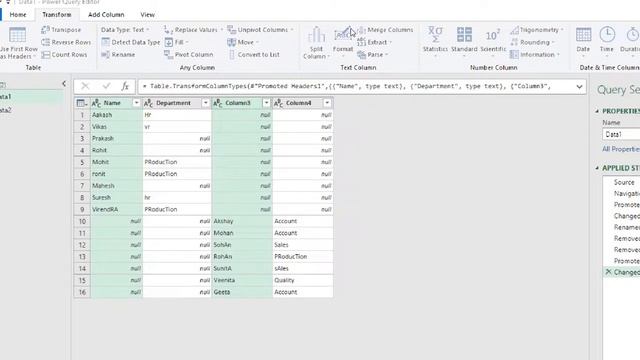The width and height of the screenshot is (640, 360).
Task: Delete the last Changed Type step
Action: (x=609, y=272)
